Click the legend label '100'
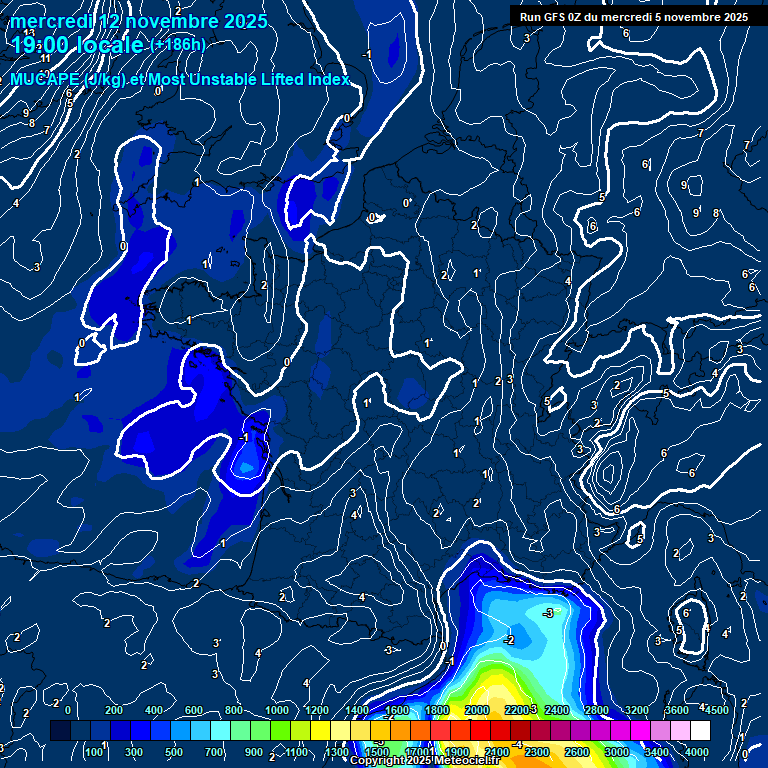 click(94, 752)
